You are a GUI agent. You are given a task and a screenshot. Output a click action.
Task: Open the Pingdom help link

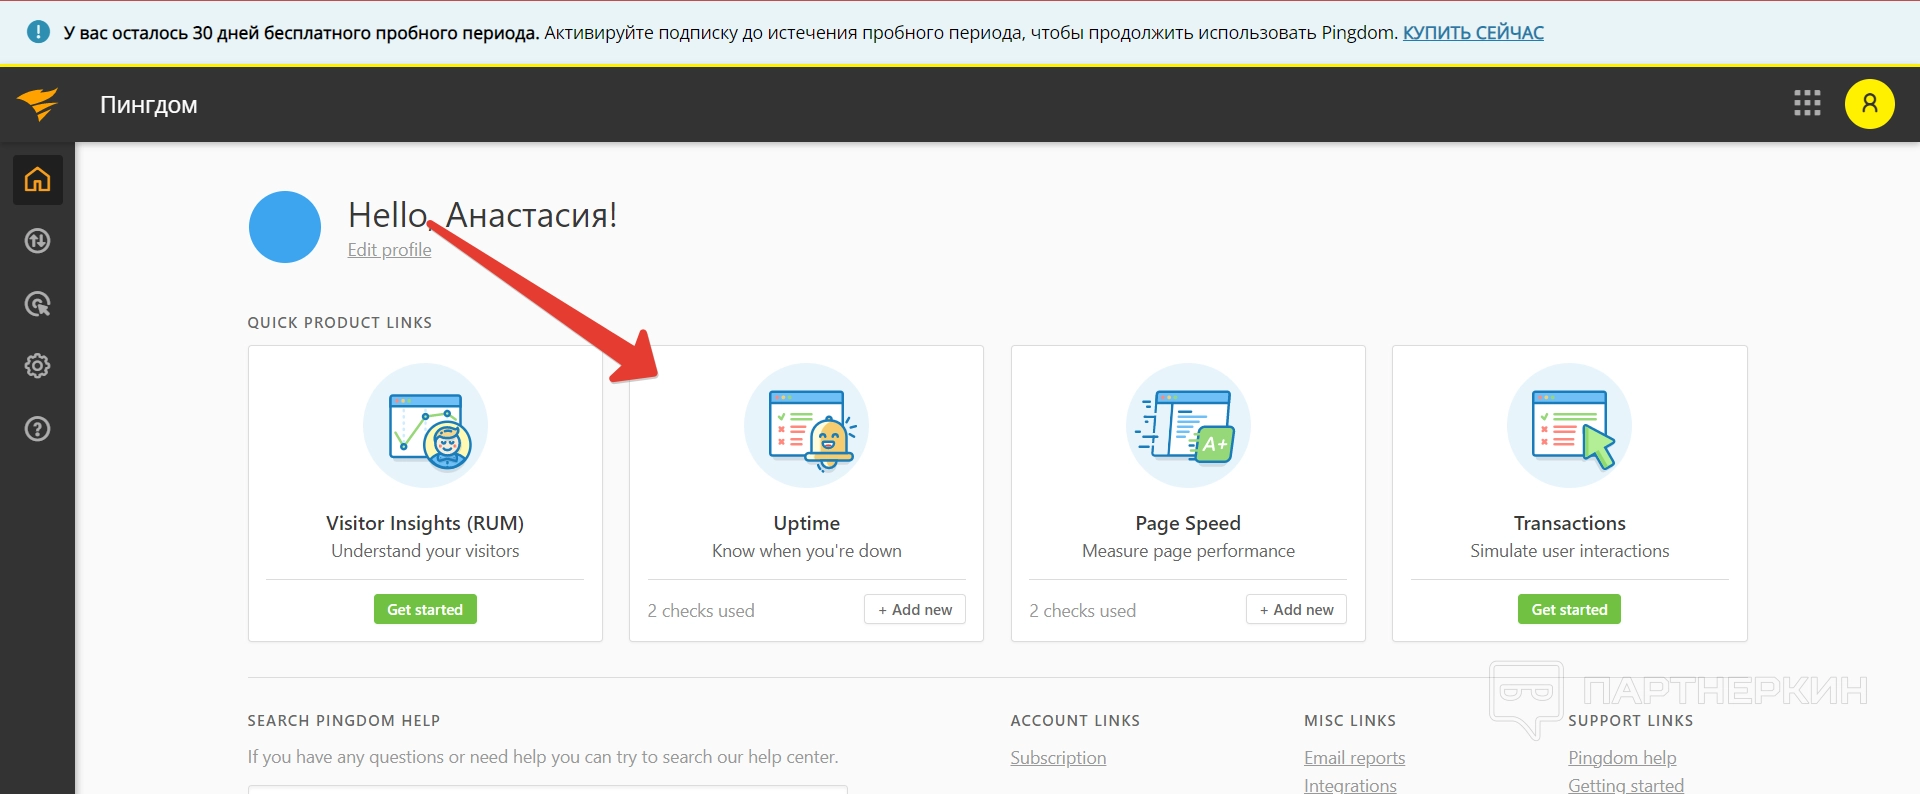pyautogui.click(x=1622, y=758)
